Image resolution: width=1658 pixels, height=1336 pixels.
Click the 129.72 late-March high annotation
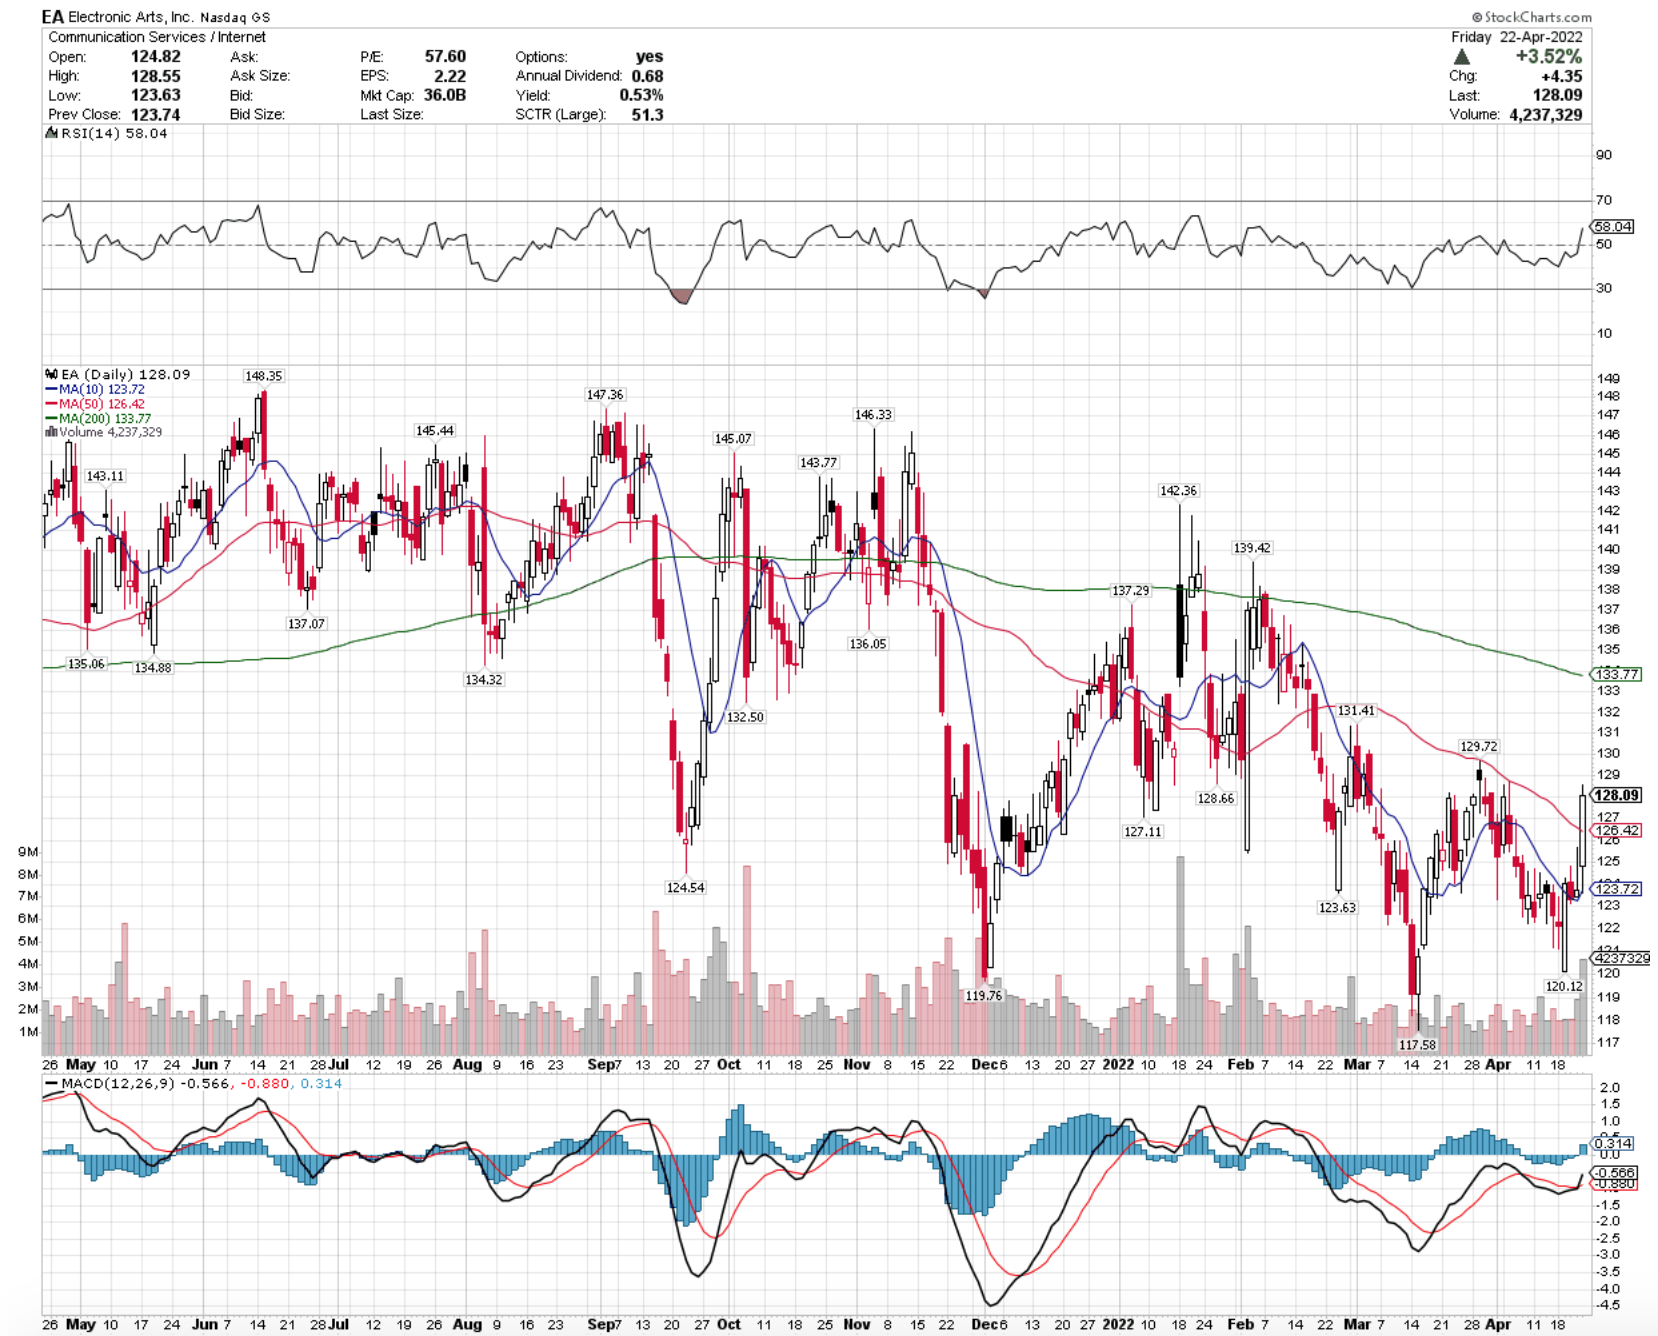pos(1479,746)
